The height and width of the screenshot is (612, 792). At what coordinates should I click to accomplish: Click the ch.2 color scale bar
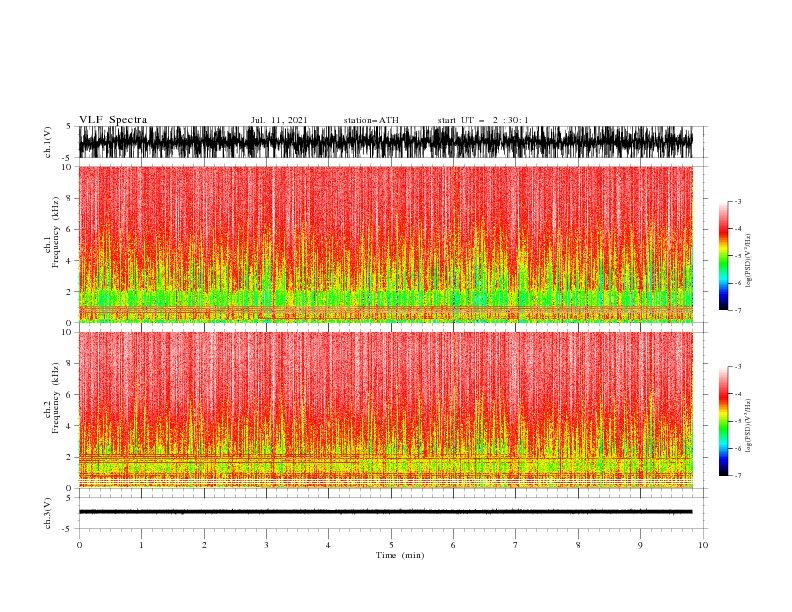click(724, 421)
